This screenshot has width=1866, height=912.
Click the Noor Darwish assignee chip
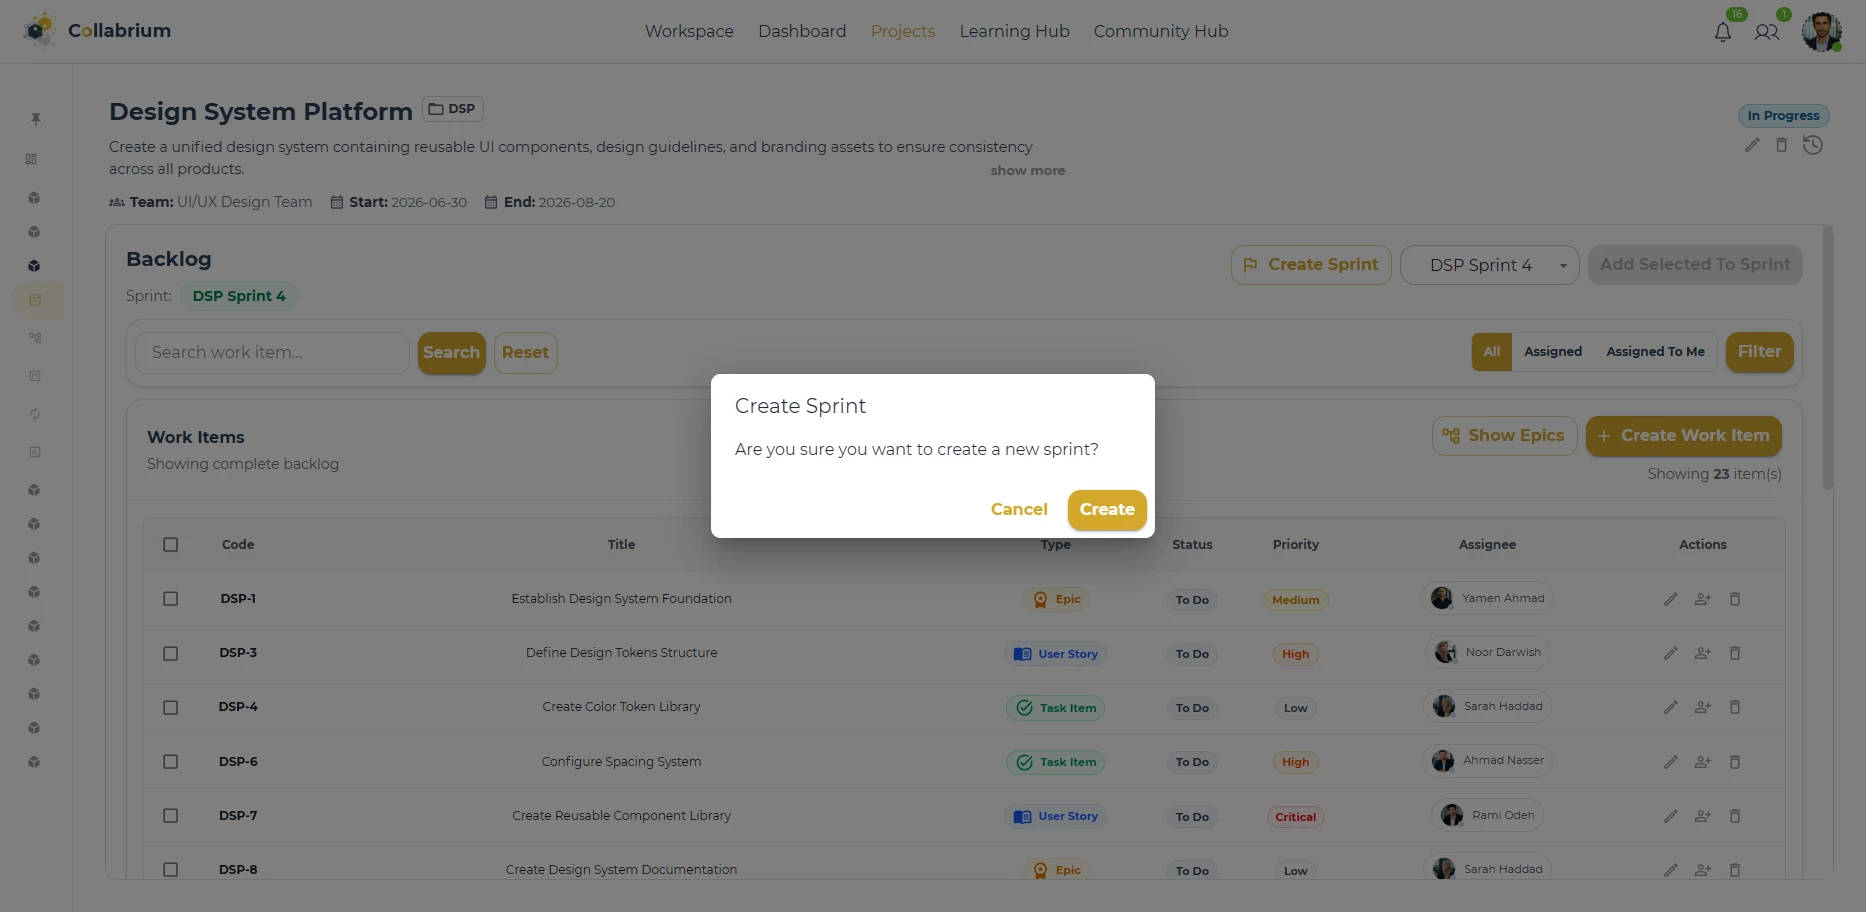point(1487,653)
